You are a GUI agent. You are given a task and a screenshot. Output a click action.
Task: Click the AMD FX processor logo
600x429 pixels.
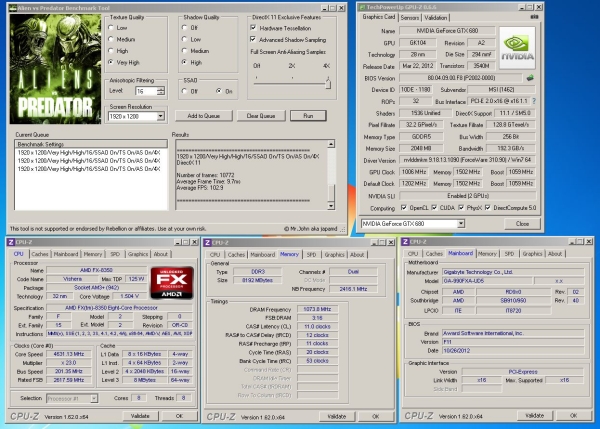[x=172, y=282]
